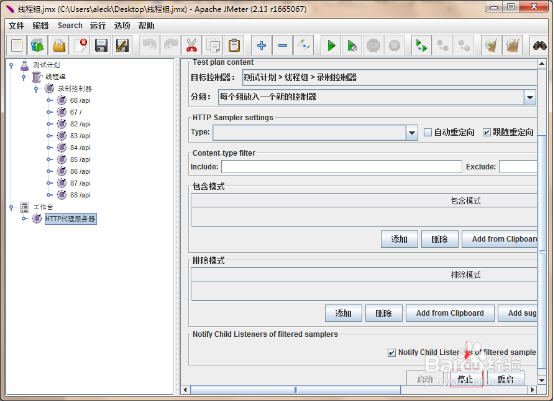The width and height of the screenshot is (554, 401).
Task: Click the New test plan toolbar icon
Action: coord(17,46)
